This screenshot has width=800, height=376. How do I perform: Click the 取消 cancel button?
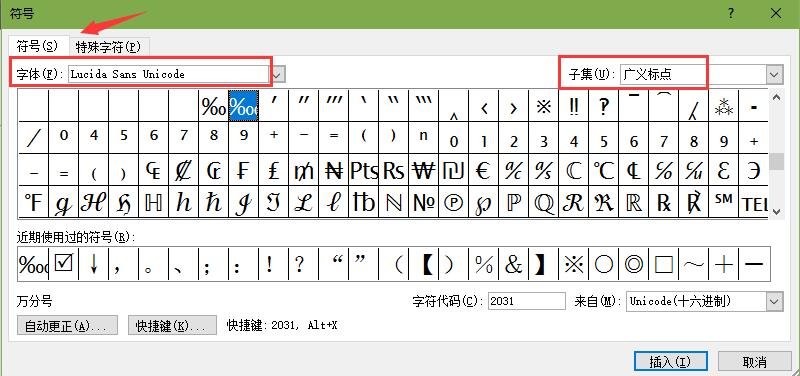point(755,362)
